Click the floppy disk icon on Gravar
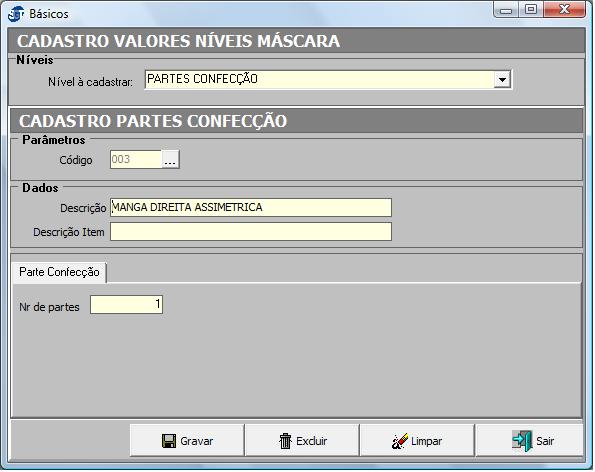 pyautogui.click(x=168, y=441)
